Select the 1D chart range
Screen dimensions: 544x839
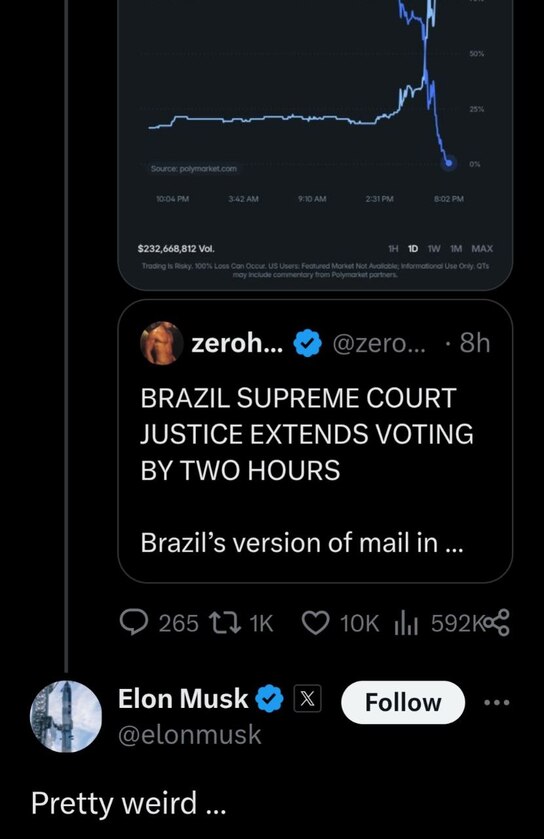click(413, 249)
